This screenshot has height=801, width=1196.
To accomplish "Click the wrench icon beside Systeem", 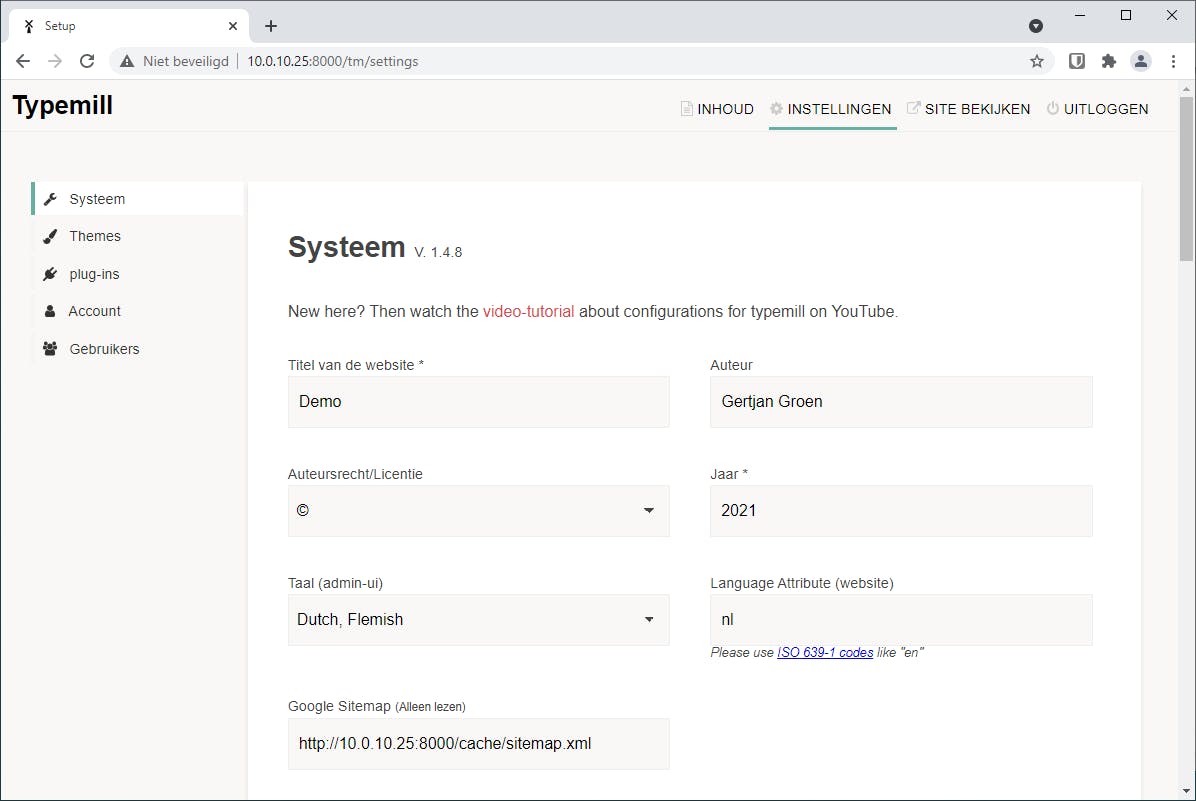I will tap(50, 199).
